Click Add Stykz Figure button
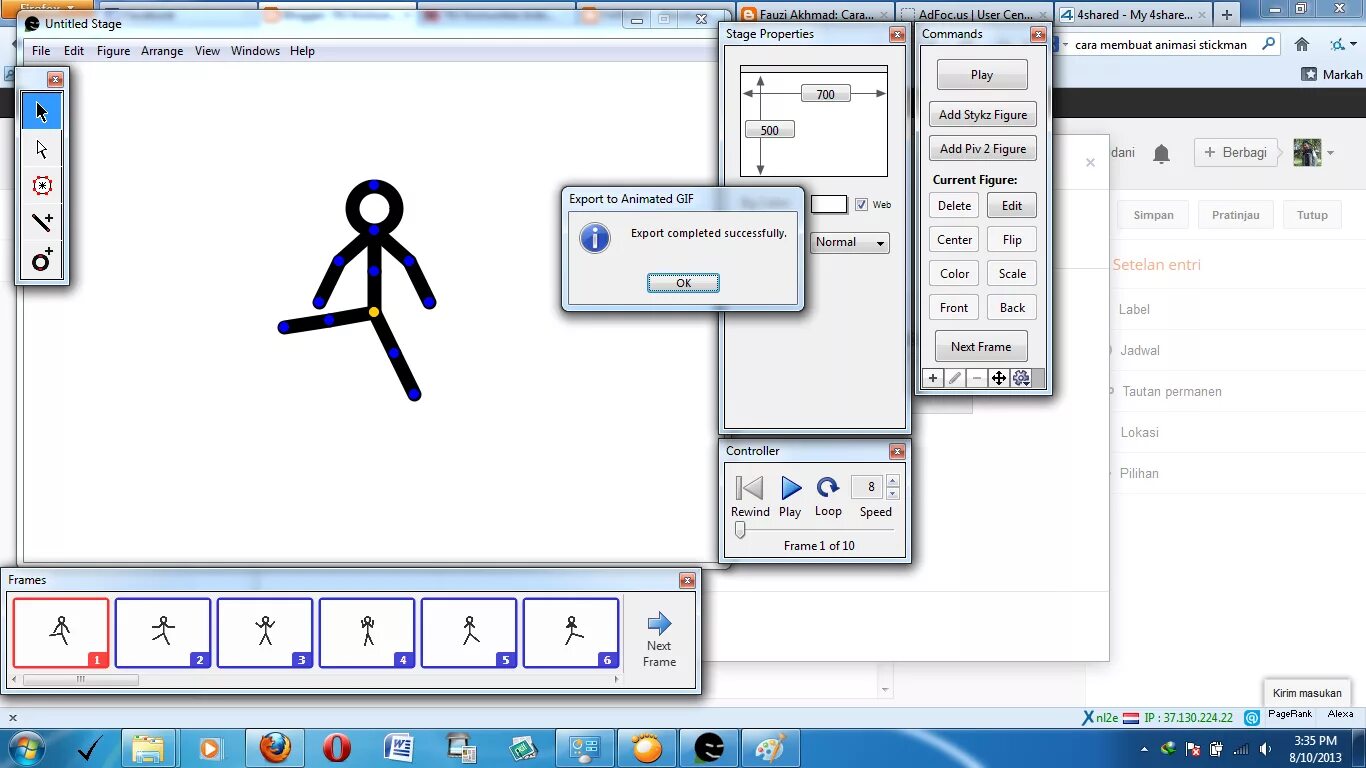The height and width of the screenshot is (768, 1366). (983, 115)
